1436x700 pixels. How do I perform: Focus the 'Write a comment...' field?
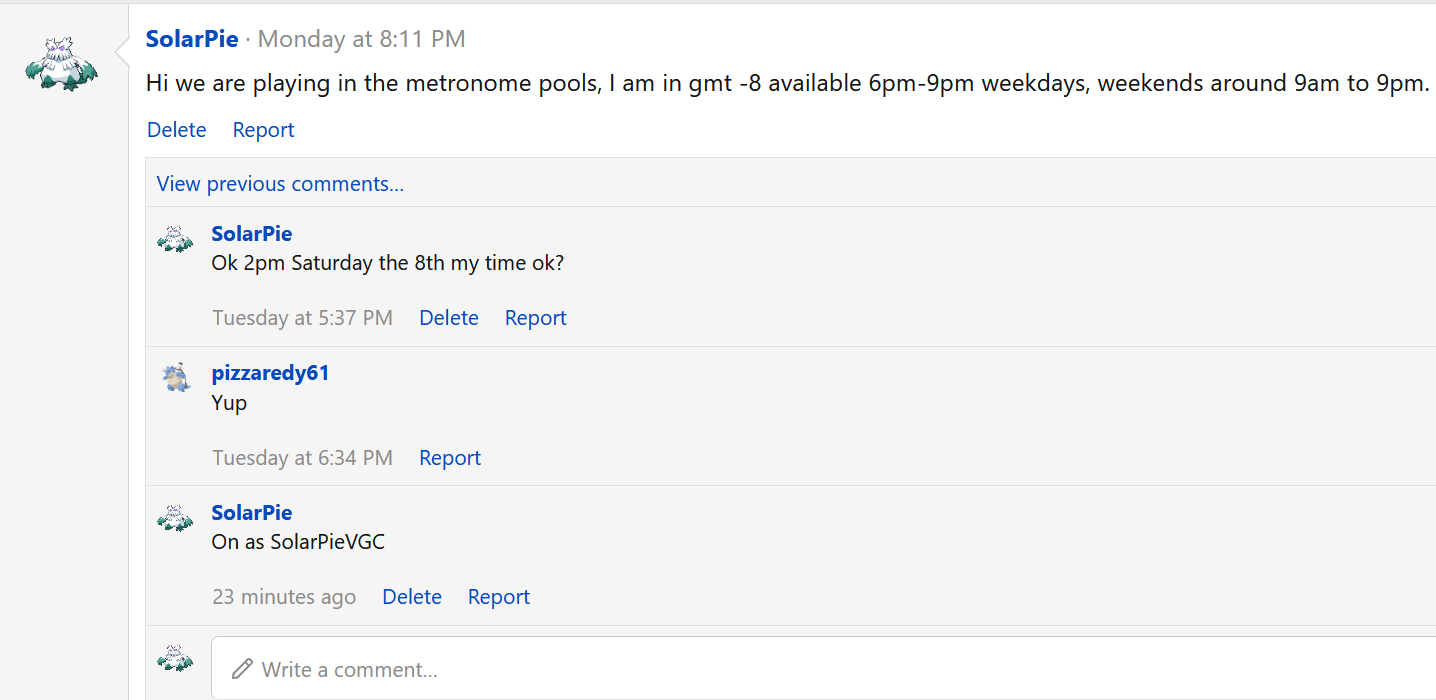click(x=823, y=668)
